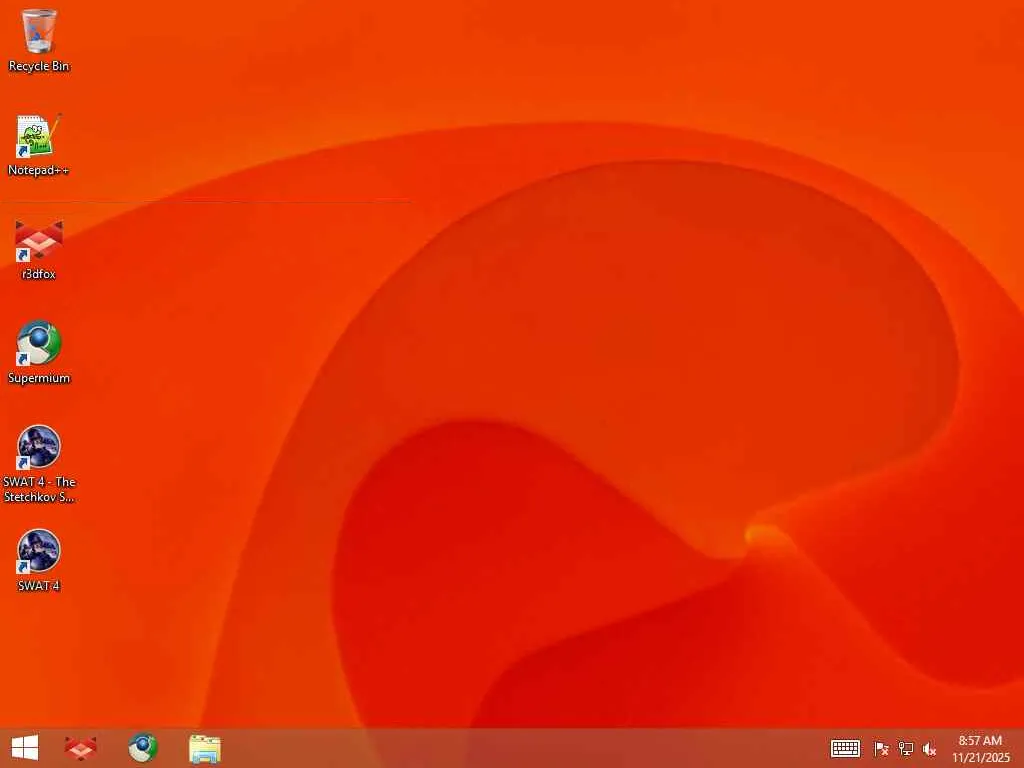Open the clock showing 8:57 AM
Screen dimensions: 1024x768
tap(980, 748)
